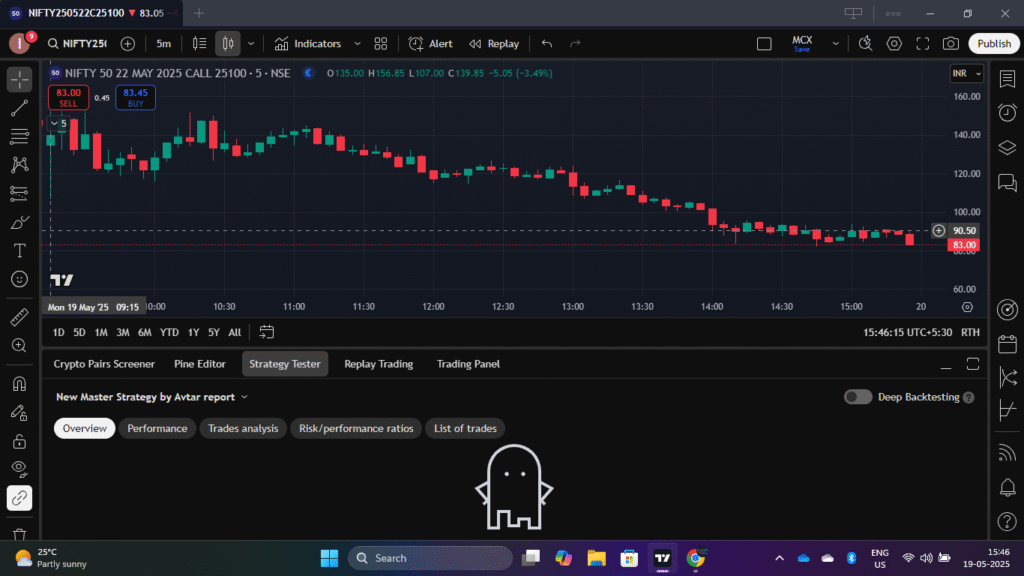This screenshot has height=576, width=1024.
Task: Open the pattern drawing tools
Action: pos(20,165)
